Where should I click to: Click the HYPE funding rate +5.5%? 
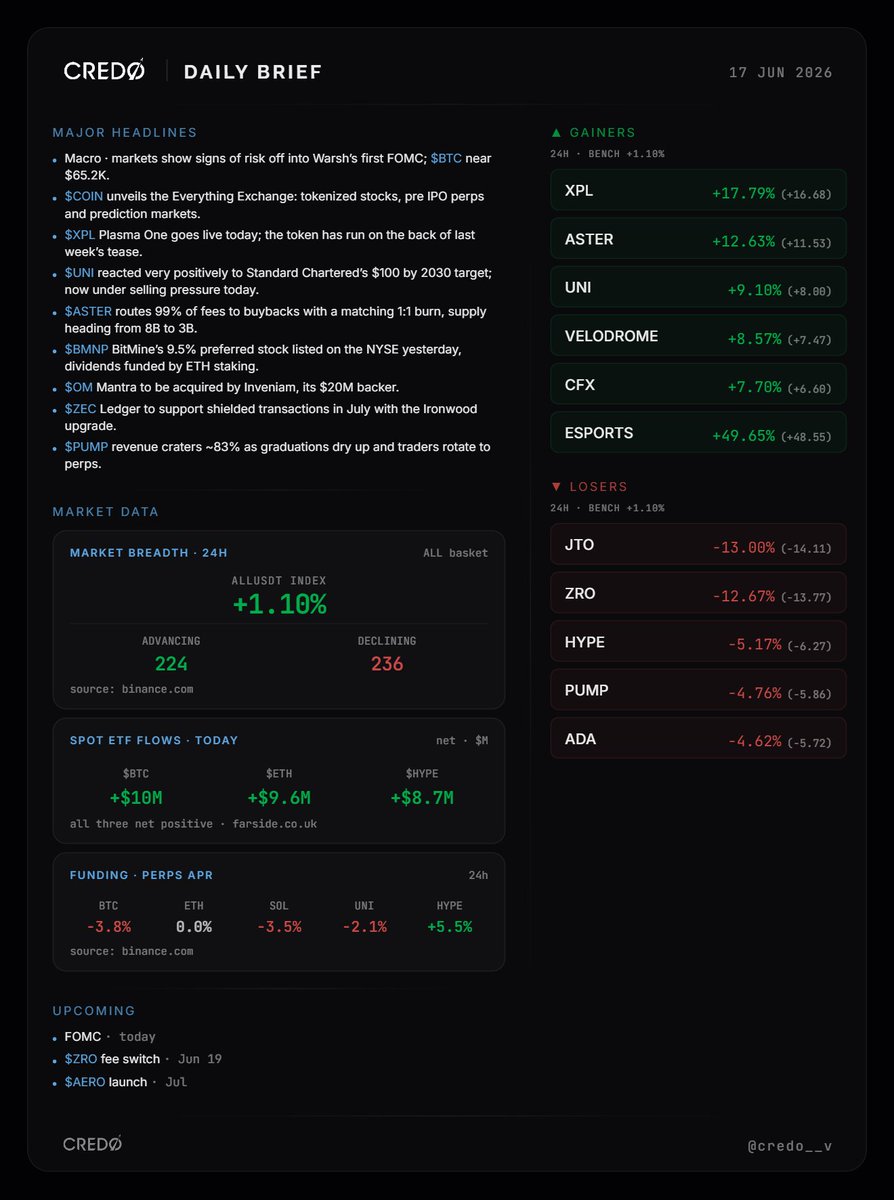449,927
